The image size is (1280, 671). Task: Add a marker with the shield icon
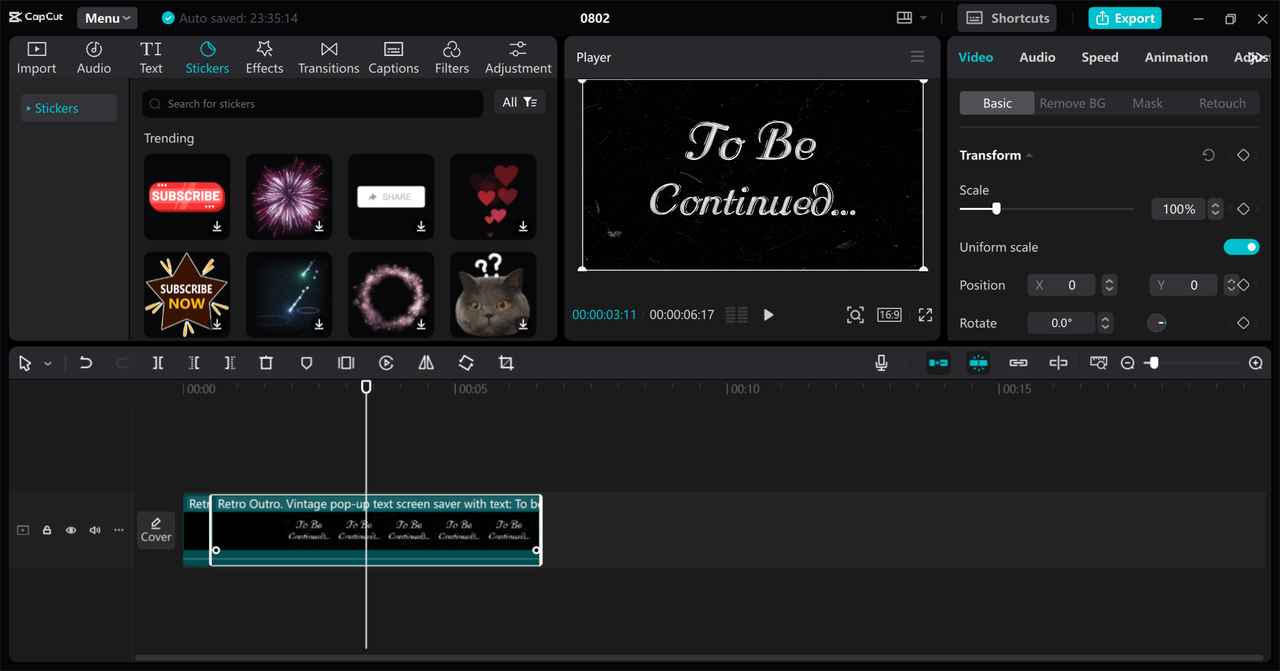point(306,363)
